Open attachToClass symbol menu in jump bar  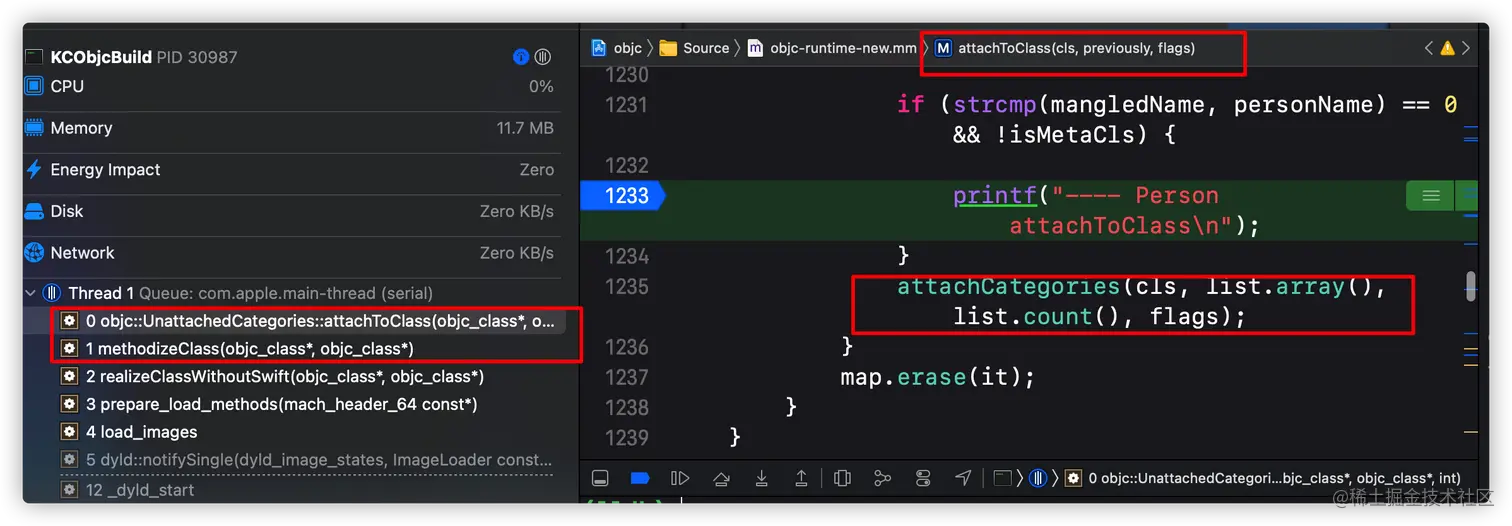[x=1065, y=48]
